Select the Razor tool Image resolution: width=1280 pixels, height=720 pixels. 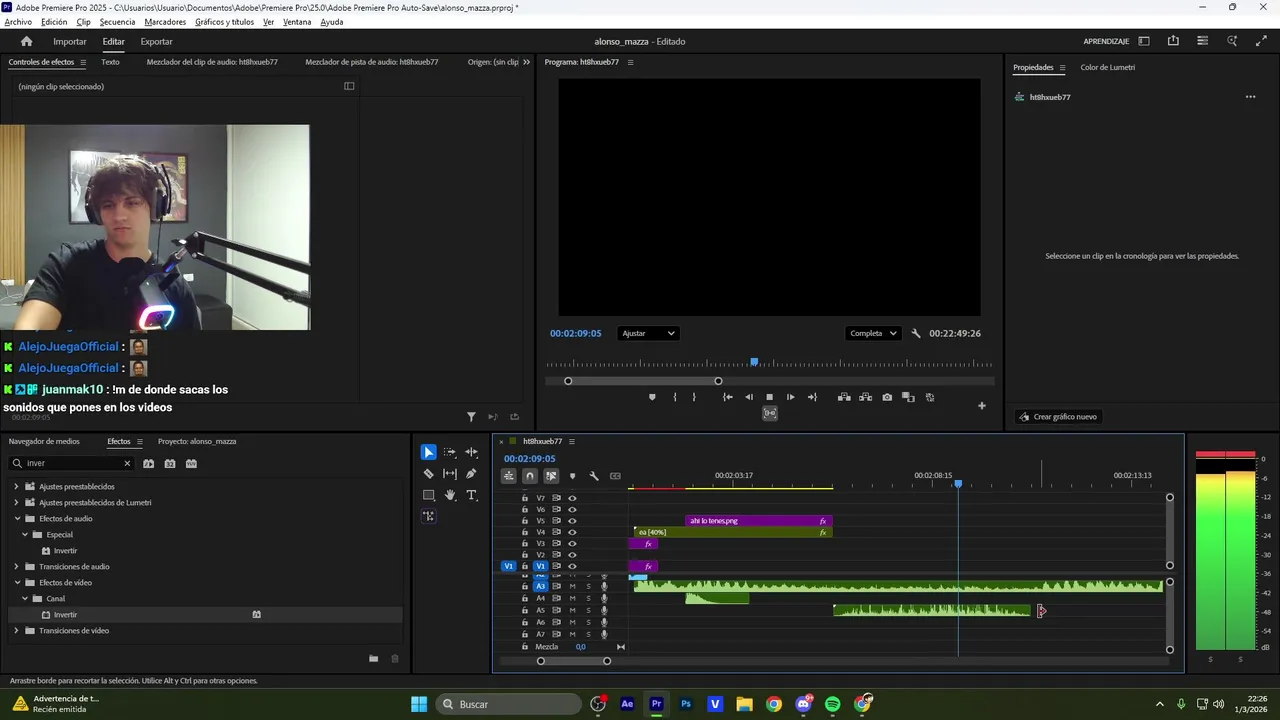[429, 474]
